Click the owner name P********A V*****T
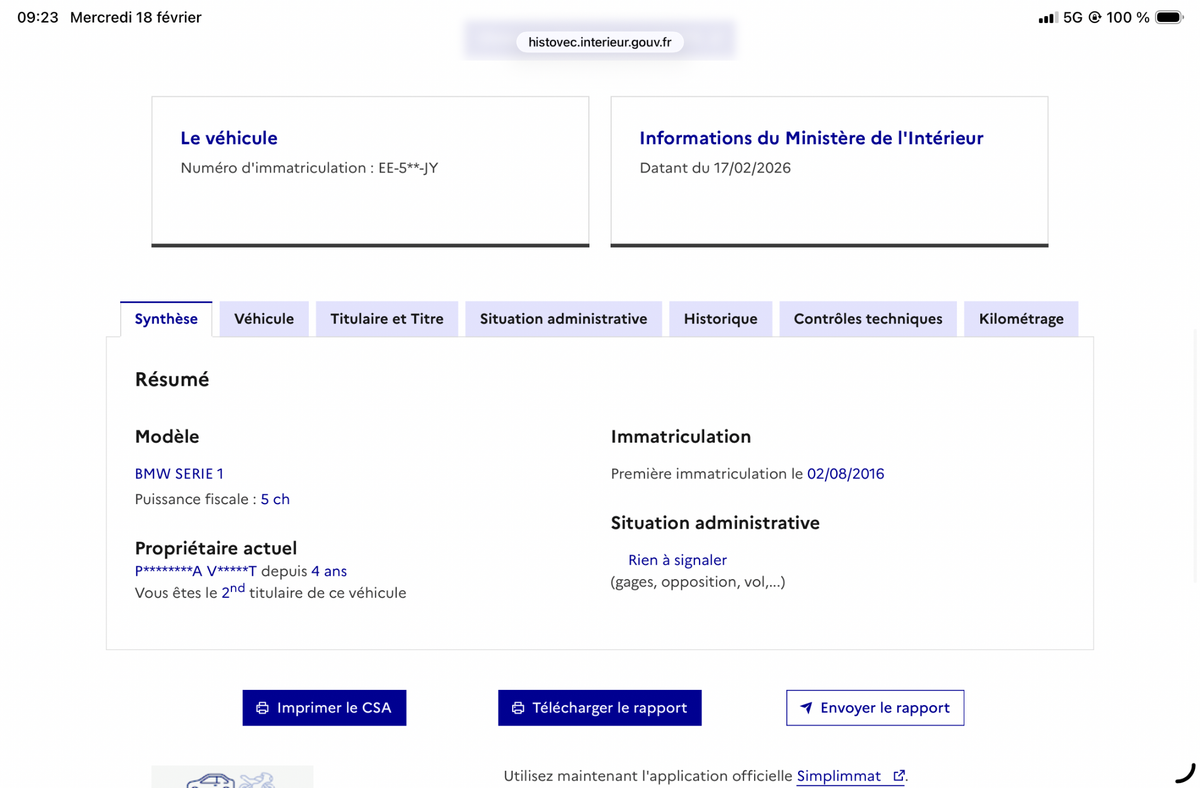This screenshot has width=1200, height=788. 196,571
